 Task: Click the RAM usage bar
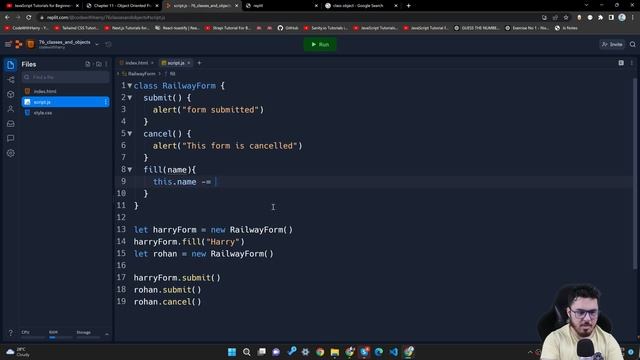click(x=60, y=337)
